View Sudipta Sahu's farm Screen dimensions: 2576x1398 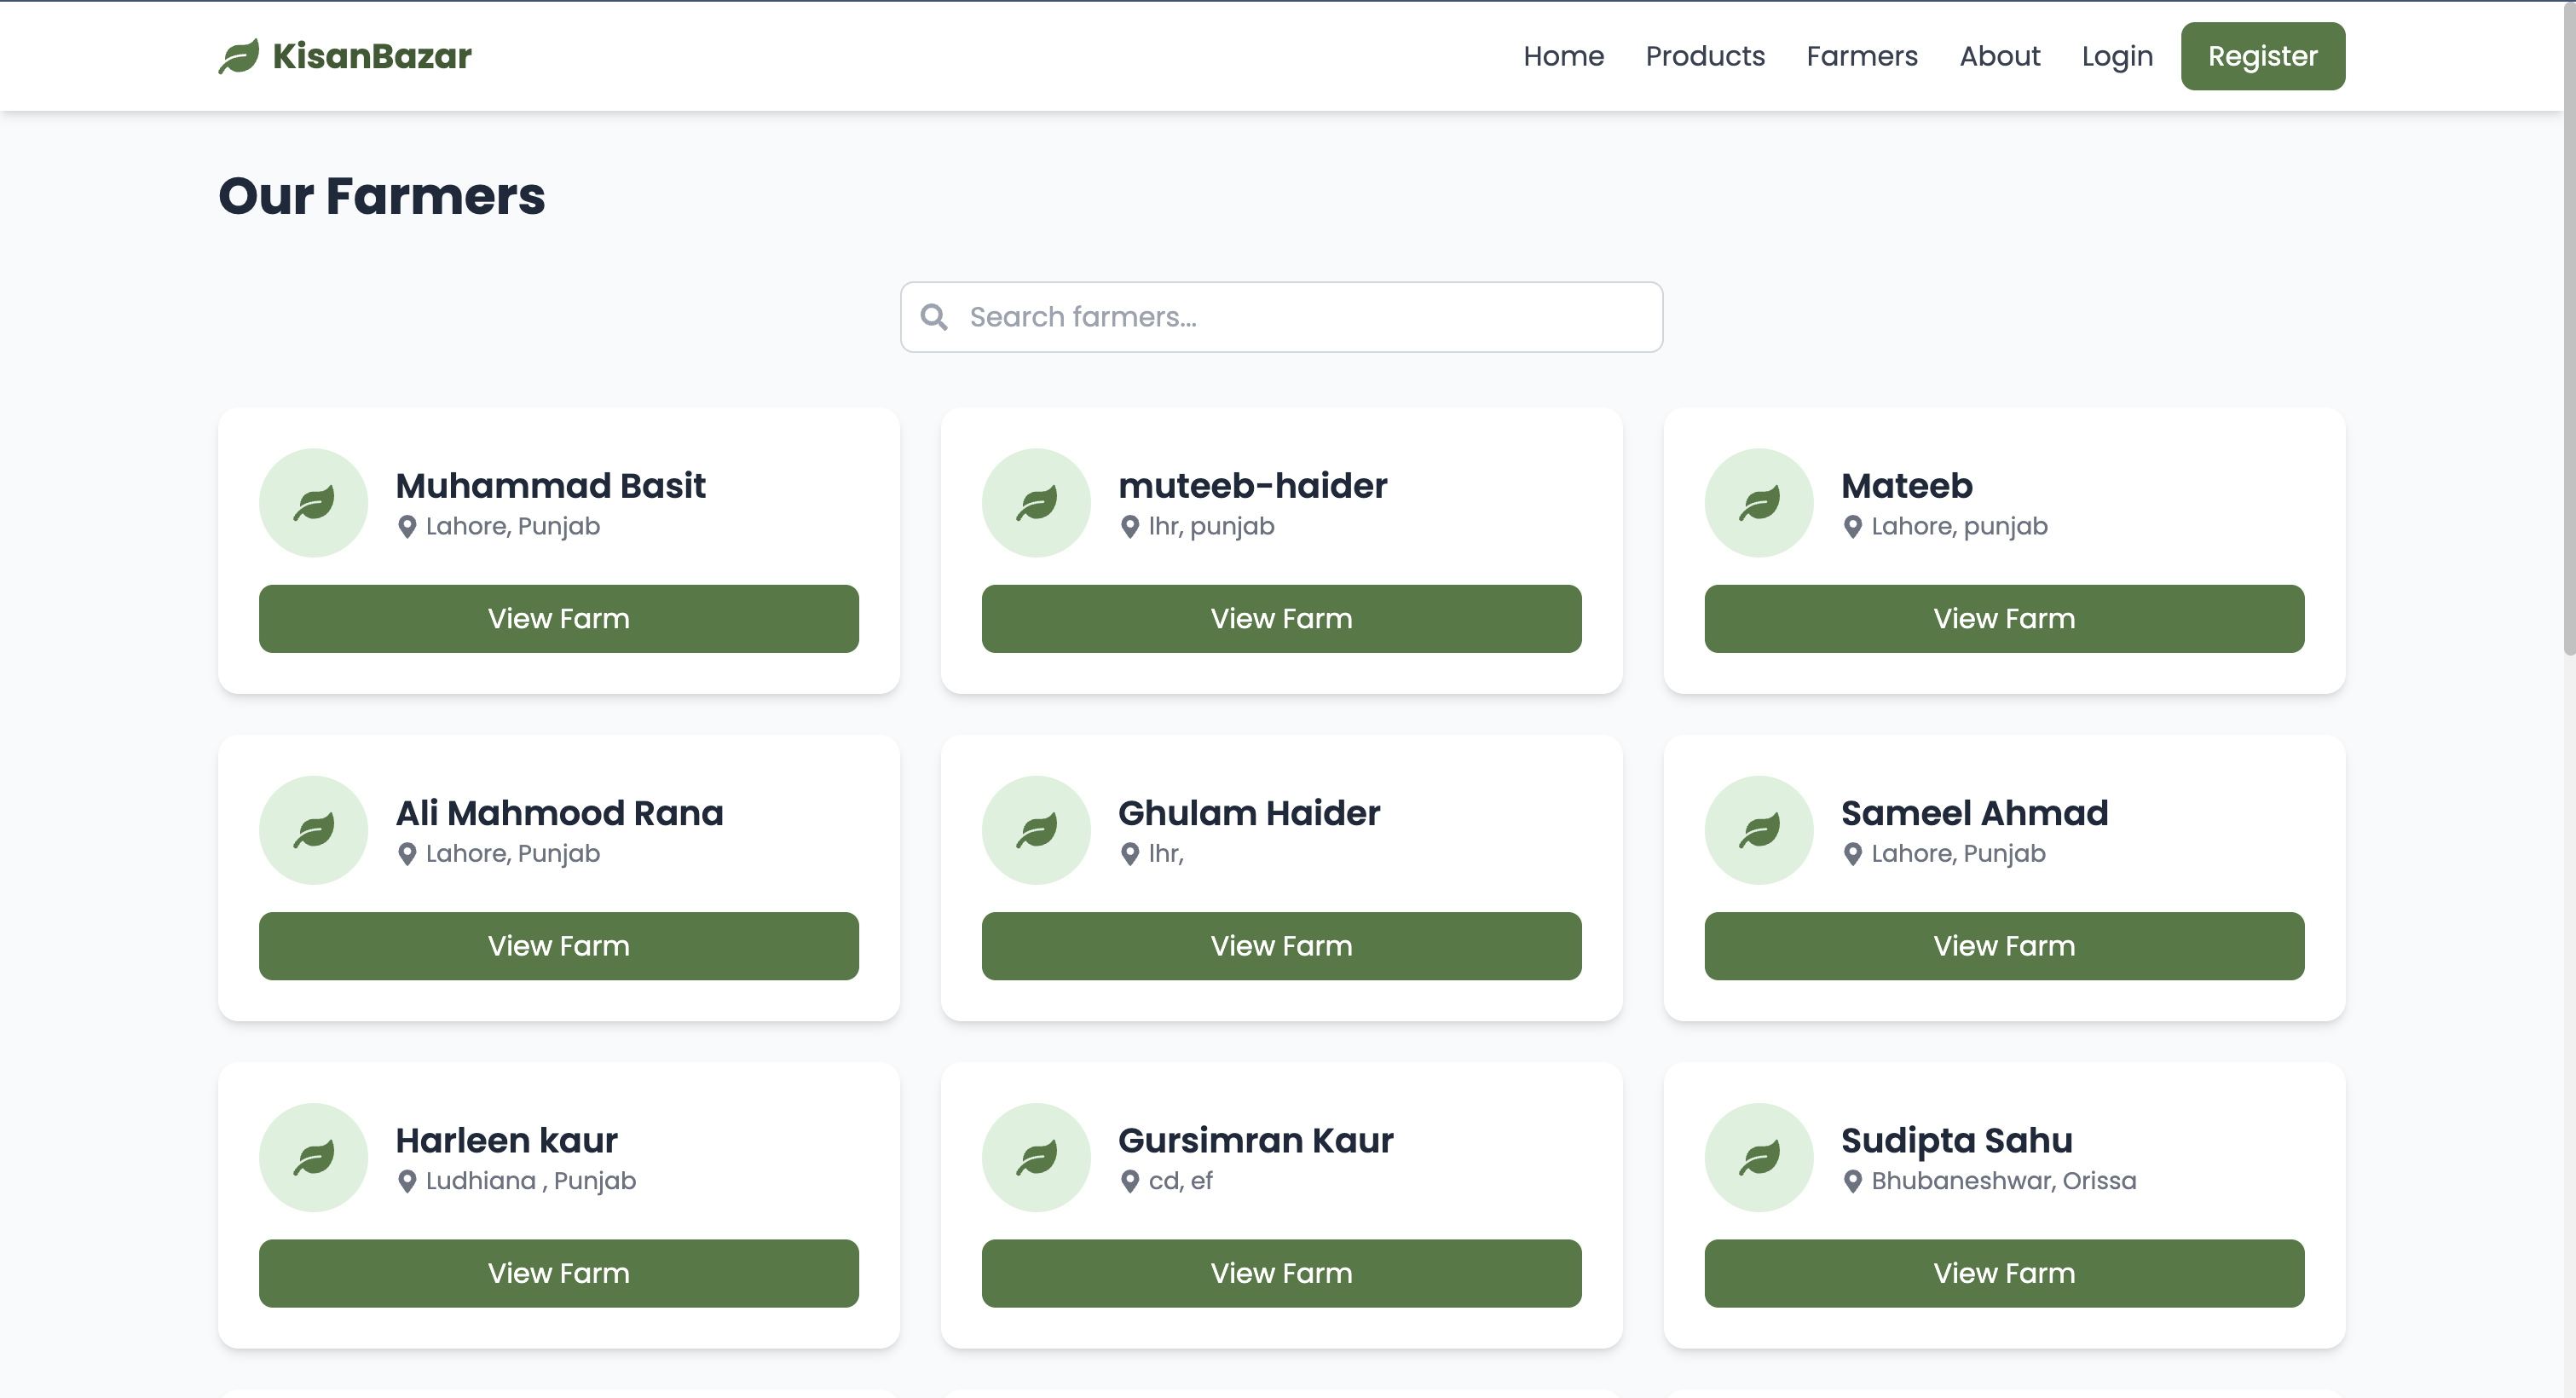tap(2004, 1273)
